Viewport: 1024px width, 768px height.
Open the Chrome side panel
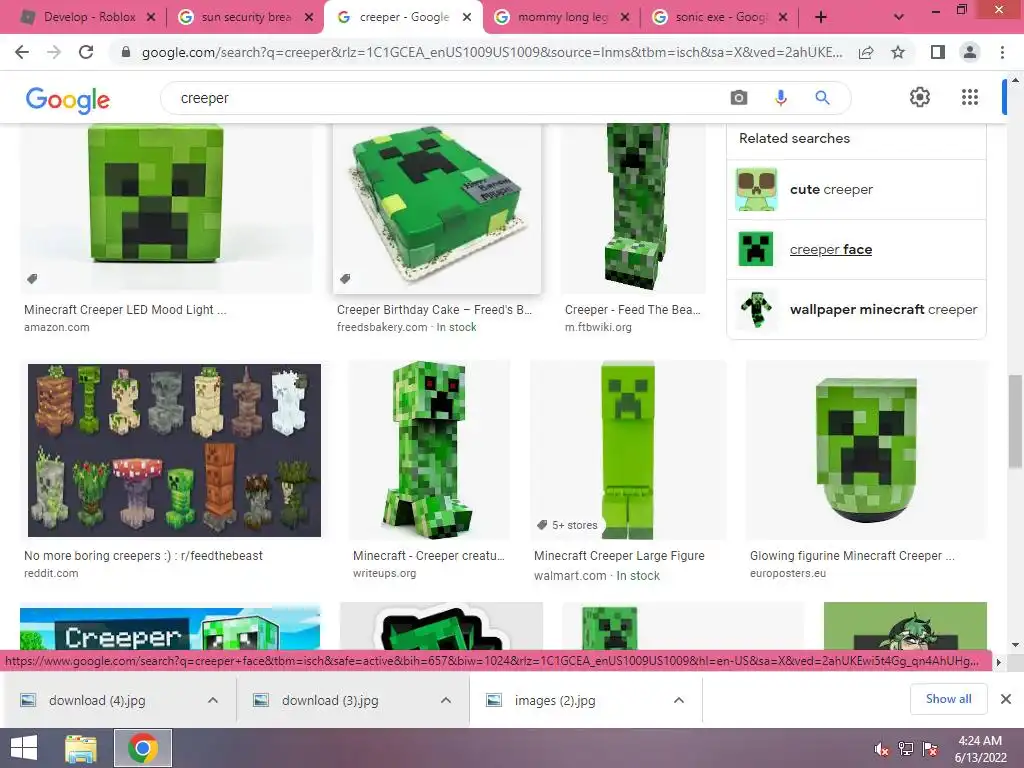[938, 52]
